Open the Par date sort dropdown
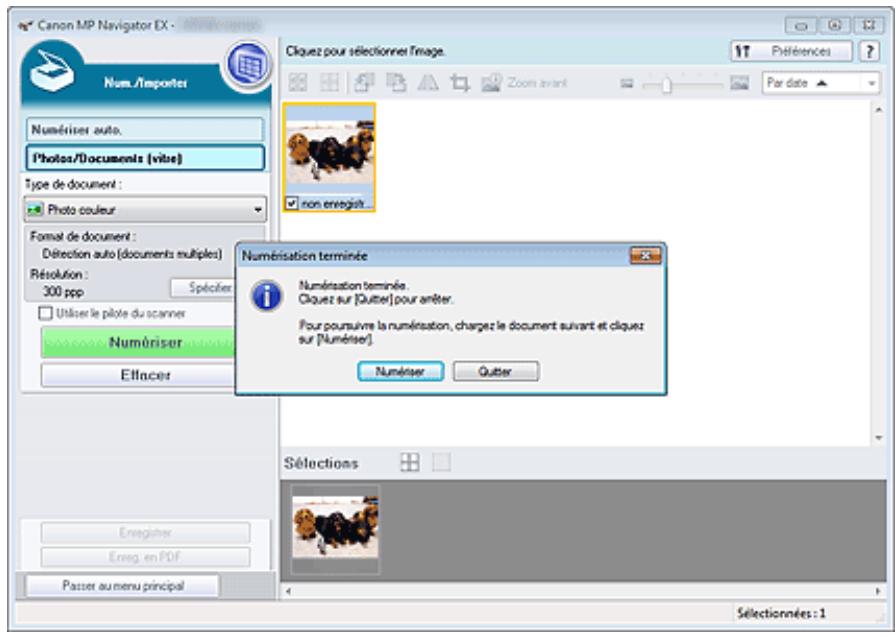The height and width of the screenshot is (637, 895). [x=821, y=83]
